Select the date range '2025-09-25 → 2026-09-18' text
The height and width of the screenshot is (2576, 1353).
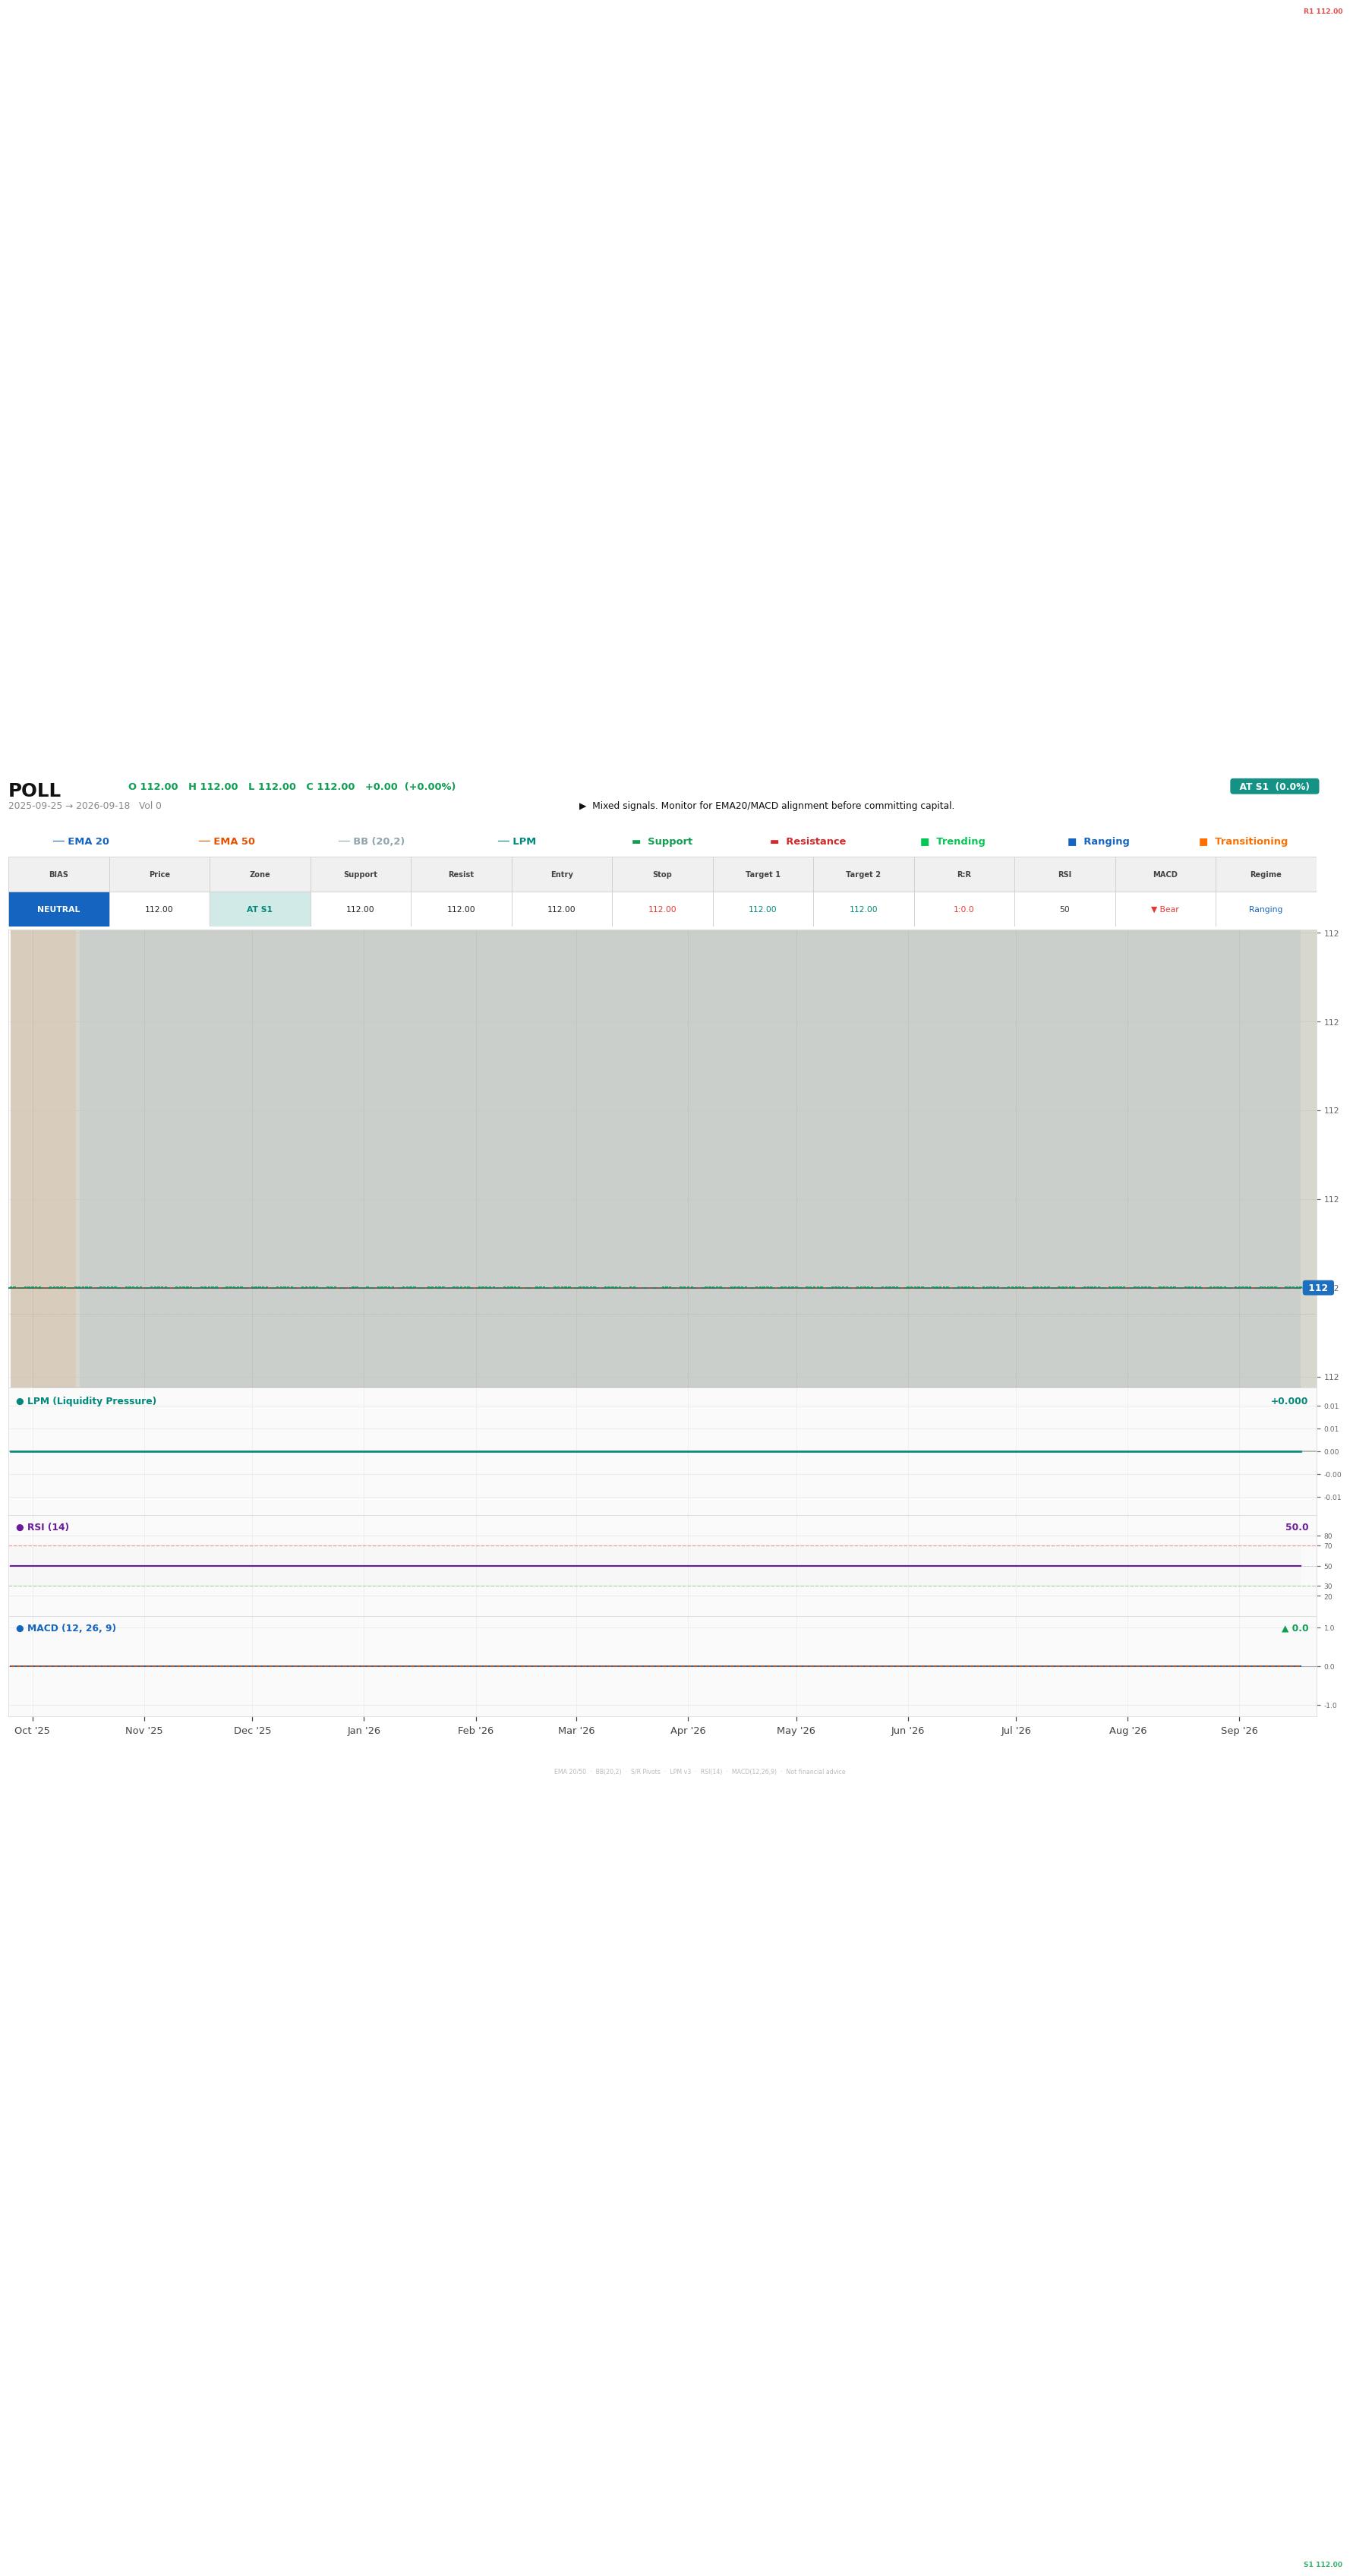pyautogui.click(x=69, y=806)
